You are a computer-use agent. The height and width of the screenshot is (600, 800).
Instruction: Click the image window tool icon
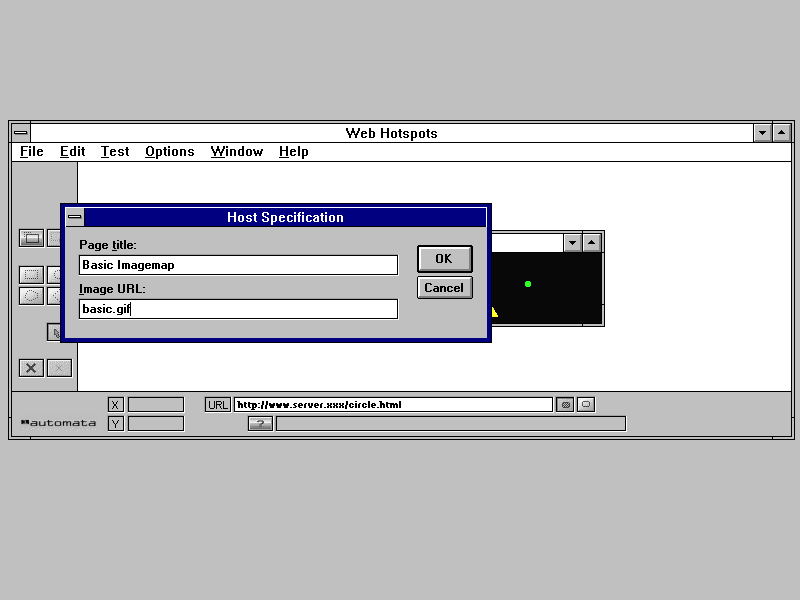pos(31,238)
